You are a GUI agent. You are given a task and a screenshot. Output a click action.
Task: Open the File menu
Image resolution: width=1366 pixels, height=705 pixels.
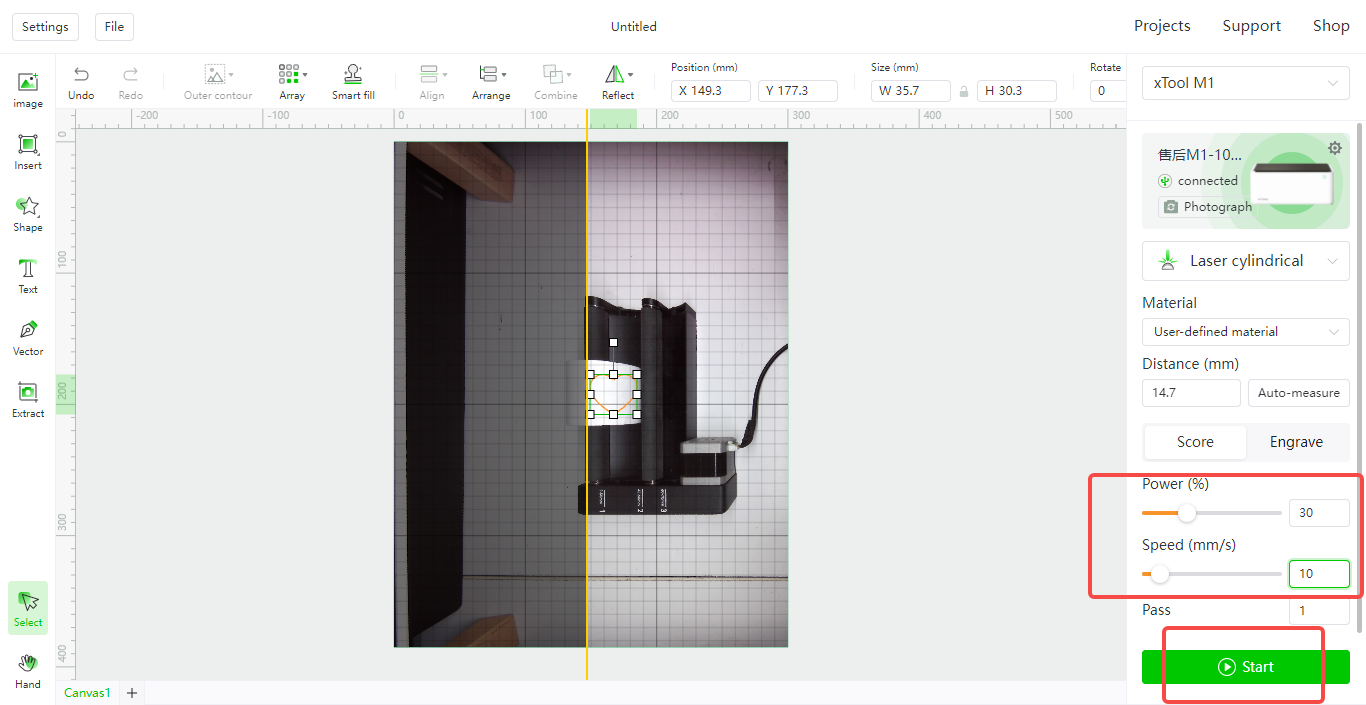[114, 27]
